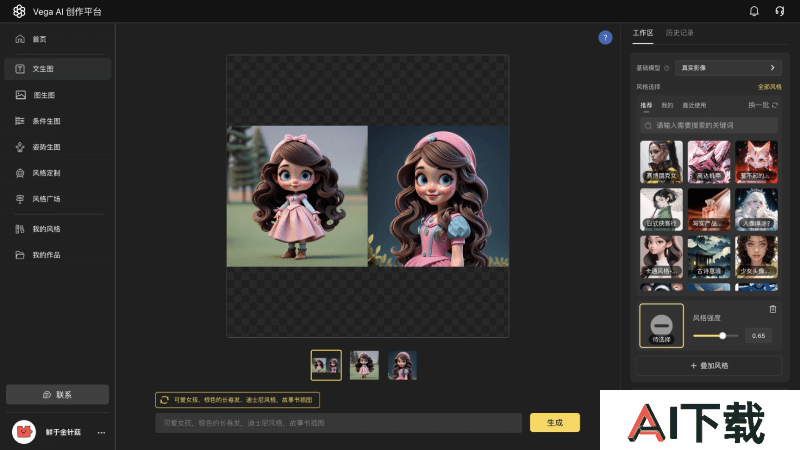Open 风格广场 style plaza in sidebar
800x450 pixels.
pyautogui.click(x=57, y=199)
